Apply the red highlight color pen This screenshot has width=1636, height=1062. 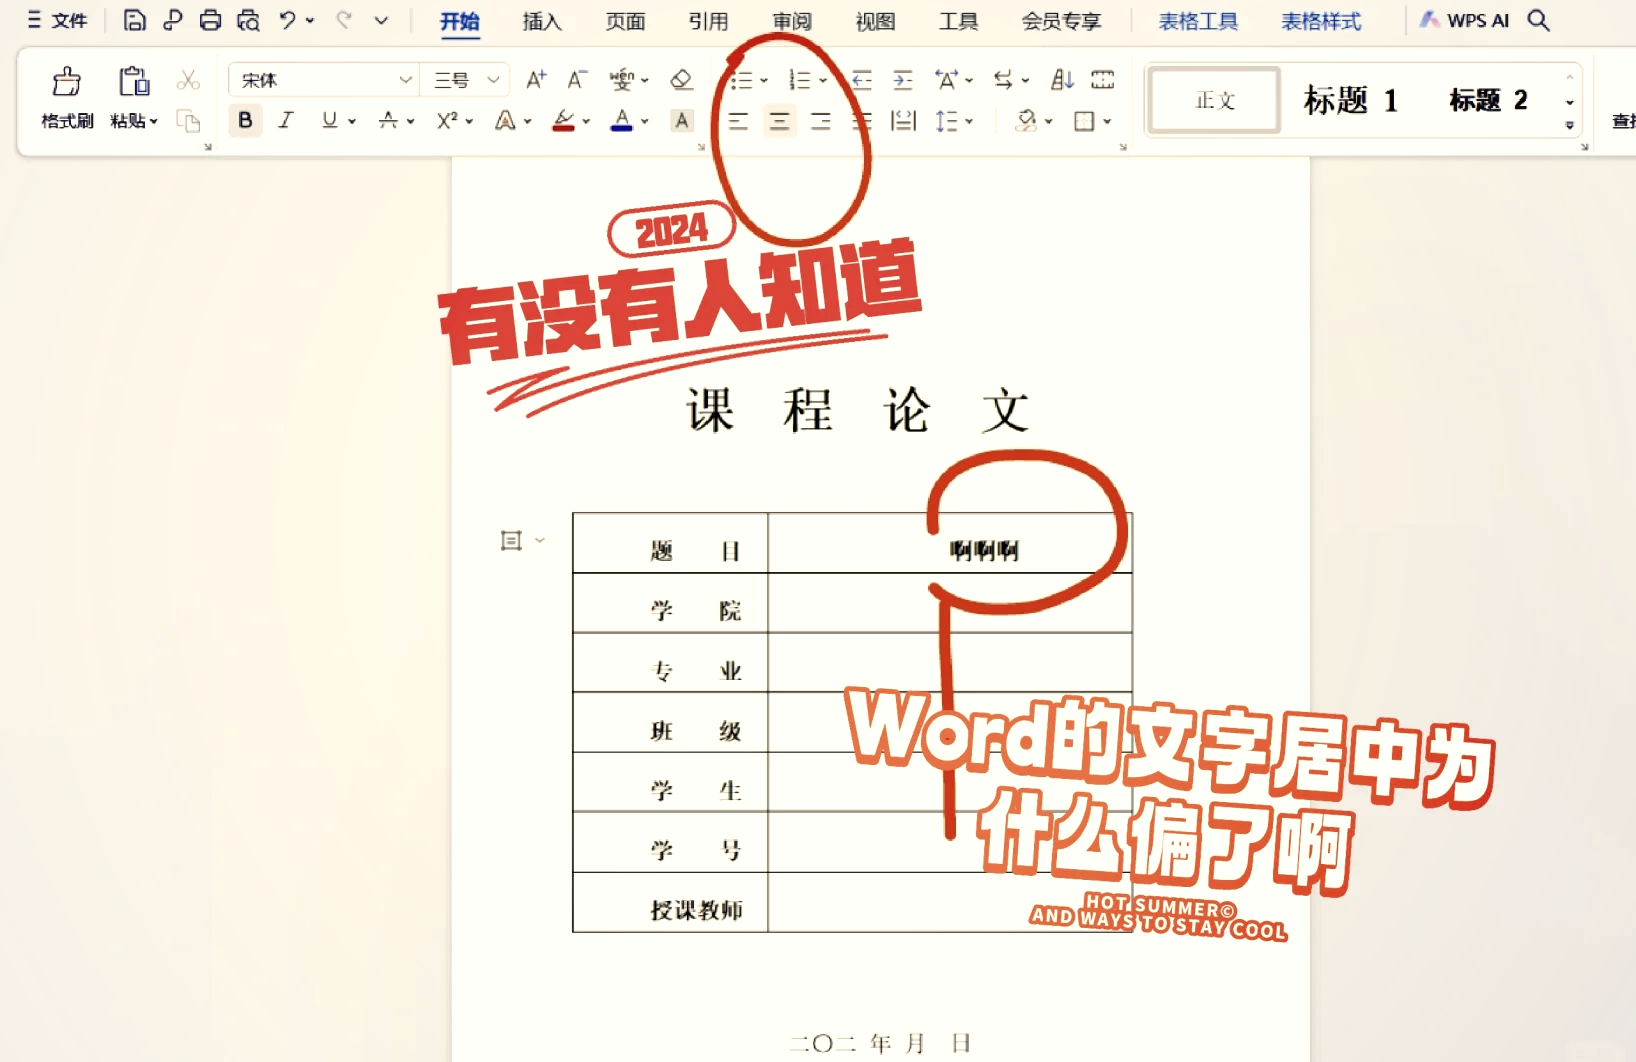564,121
